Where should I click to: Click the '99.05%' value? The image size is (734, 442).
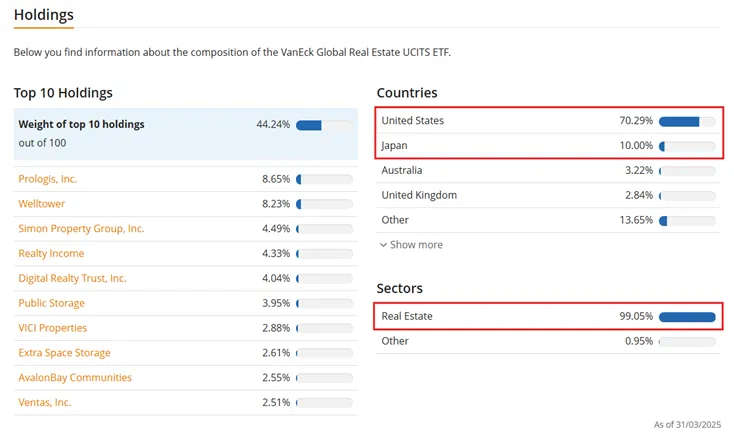click(636, 316)
